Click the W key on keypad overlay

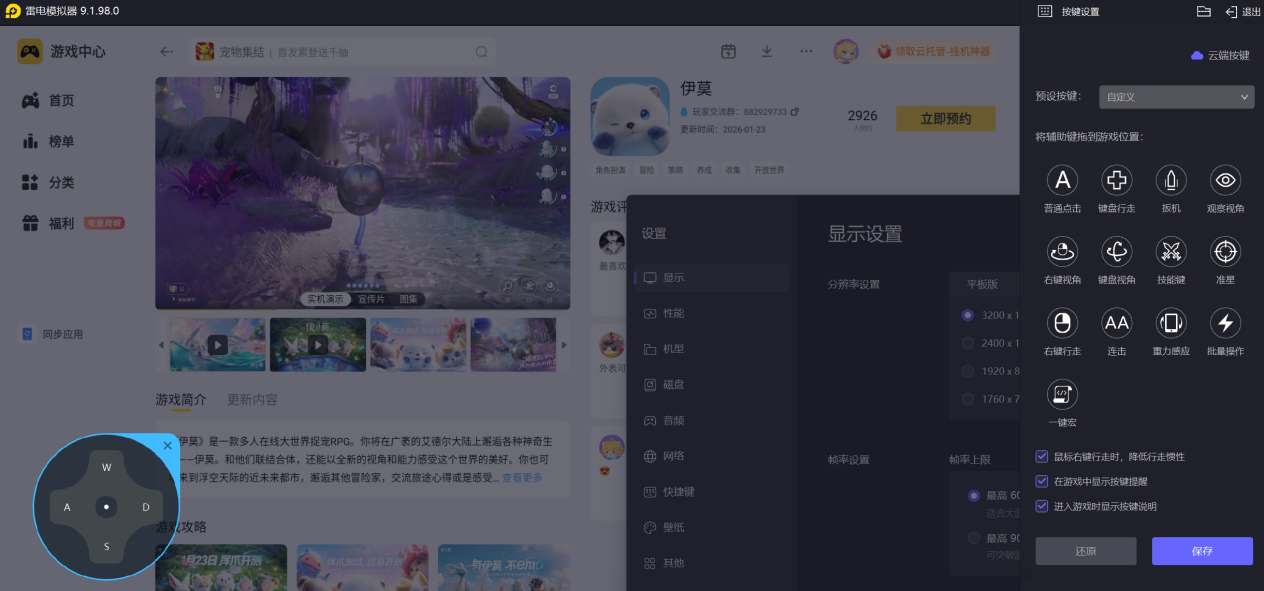[107, 467]
